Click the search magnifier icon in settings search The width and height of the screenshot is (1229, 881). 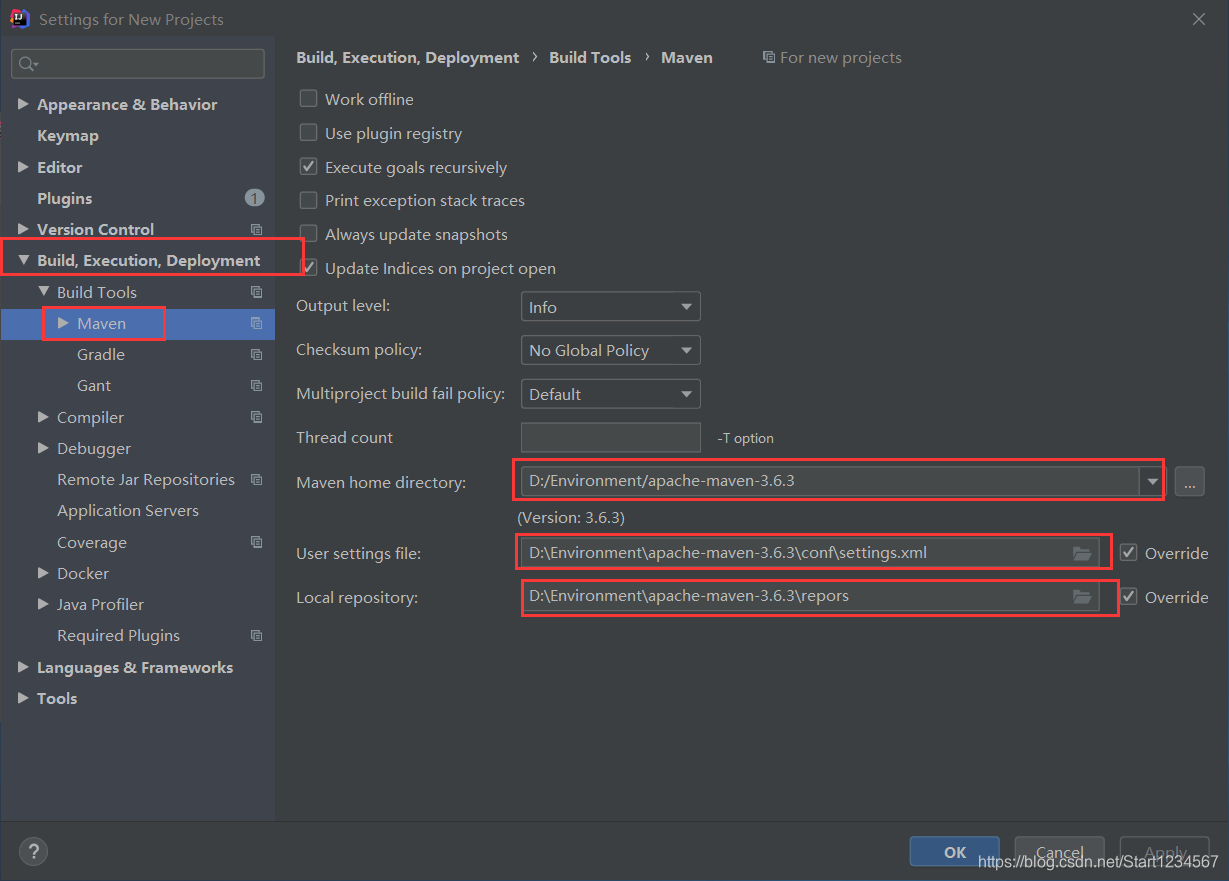point(27,64)
